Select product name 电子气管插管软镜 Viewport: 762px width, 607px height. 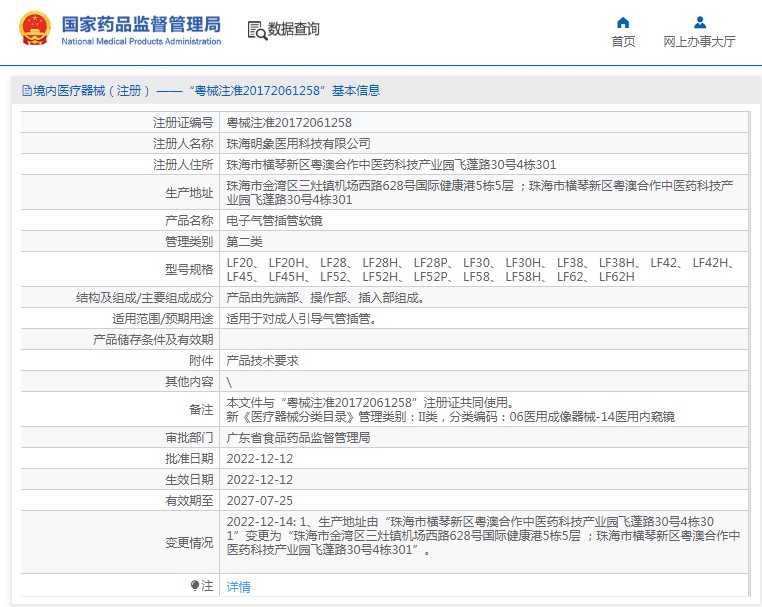click(275, 221)
